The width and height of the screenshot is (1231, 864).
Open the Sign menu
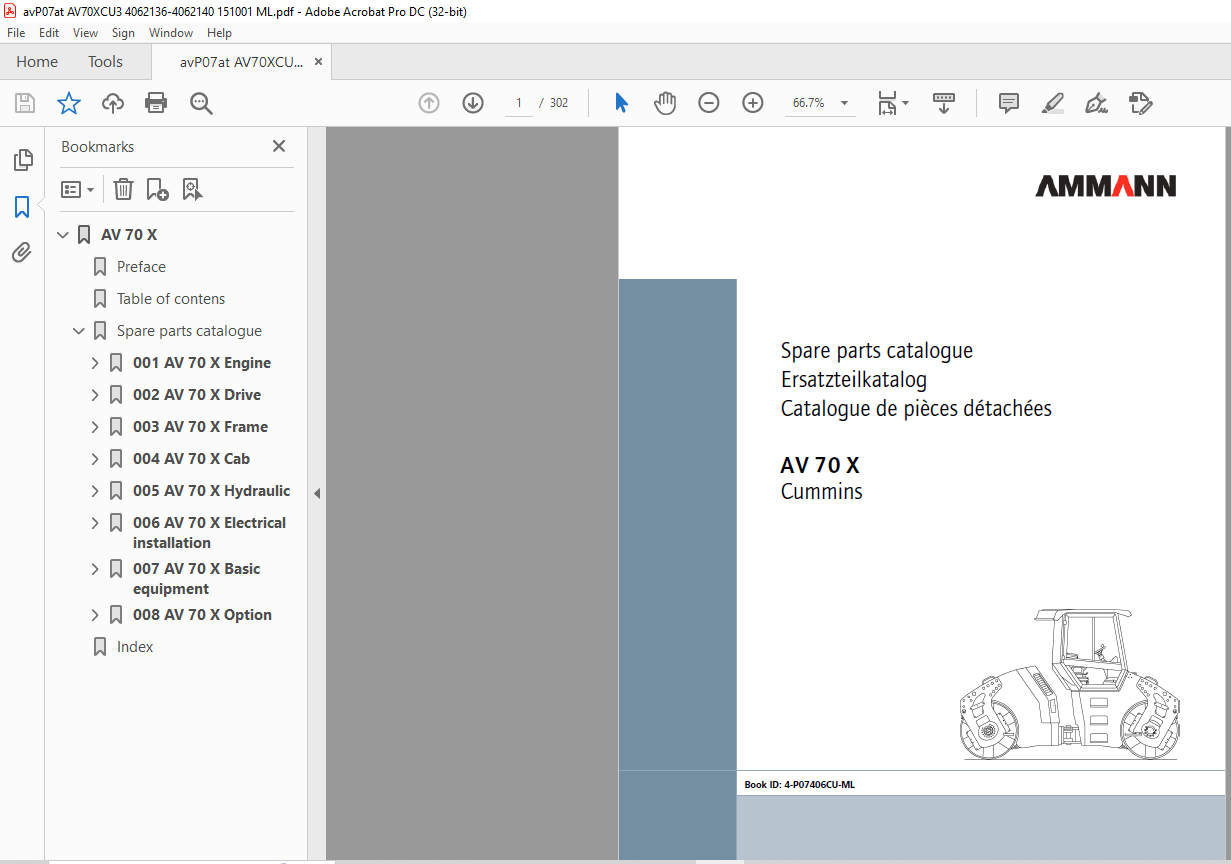click(123, 33)
